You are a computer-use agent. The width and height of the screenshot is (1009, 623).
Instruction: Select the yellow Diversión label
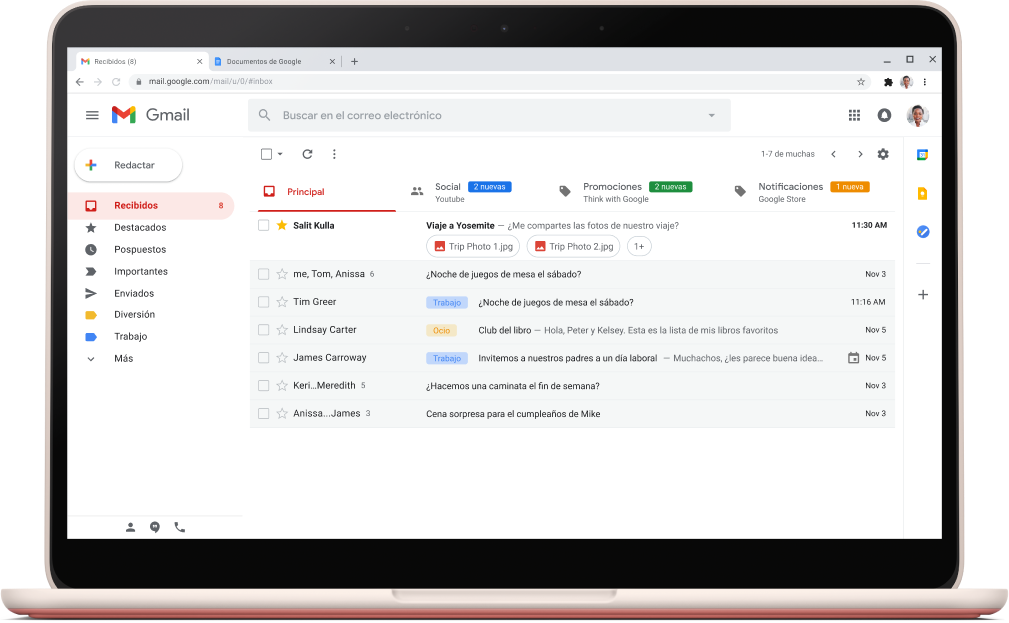click(x=134, y=314)
